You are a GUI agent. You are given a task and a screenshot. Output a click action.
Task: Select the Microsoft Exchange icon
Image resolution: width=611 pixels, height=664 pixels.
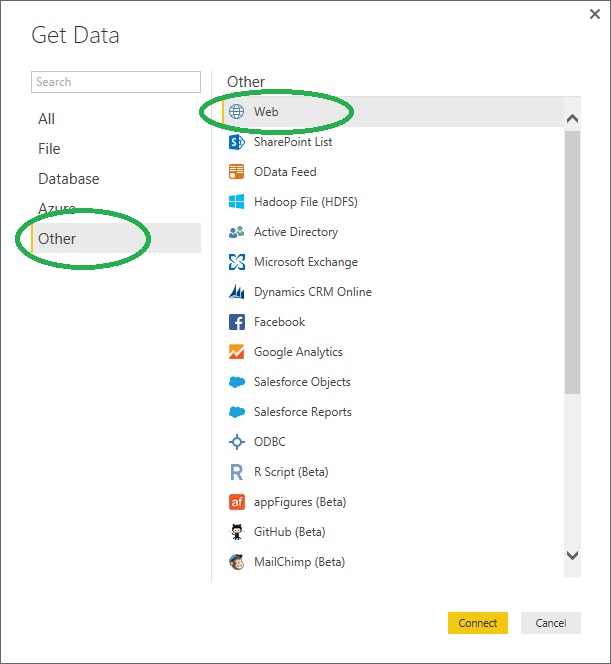click(237, 262)
